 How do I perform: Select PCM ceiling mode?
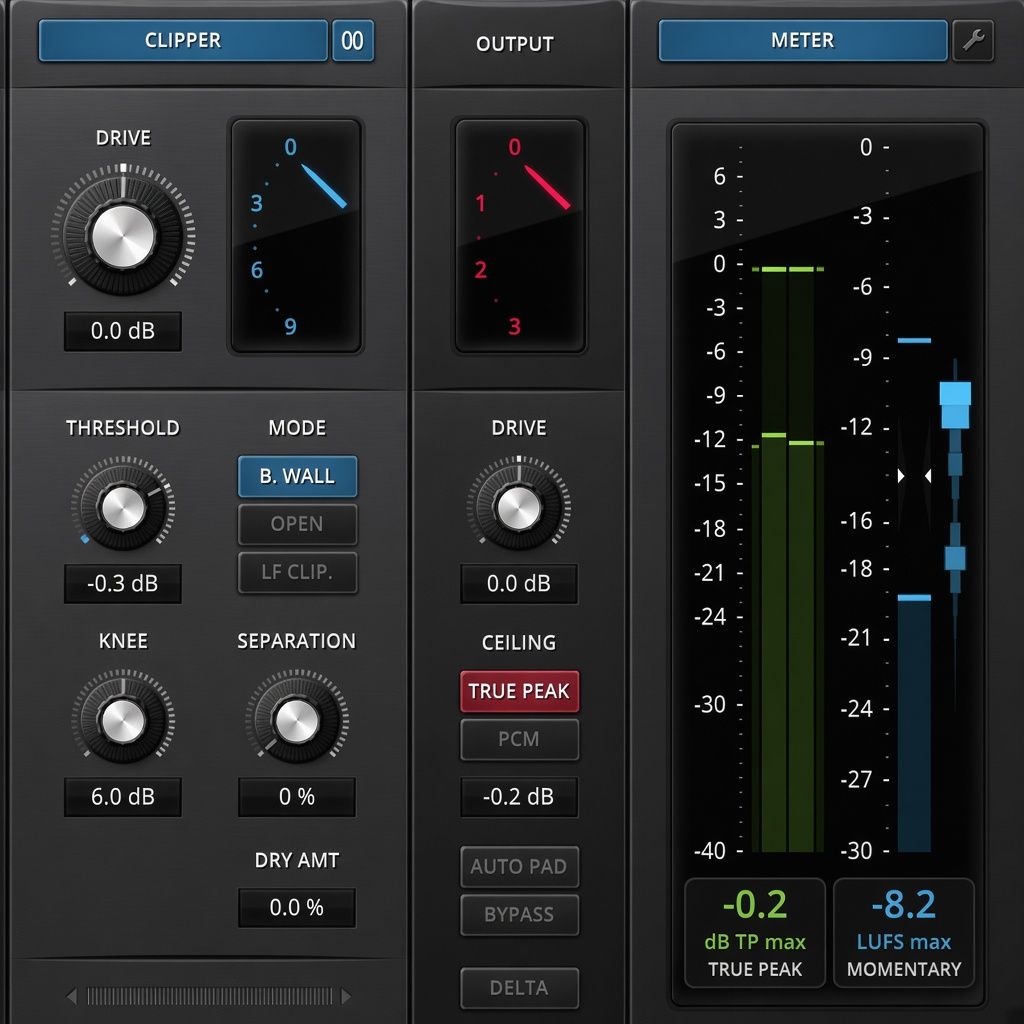tap(519, 739)
